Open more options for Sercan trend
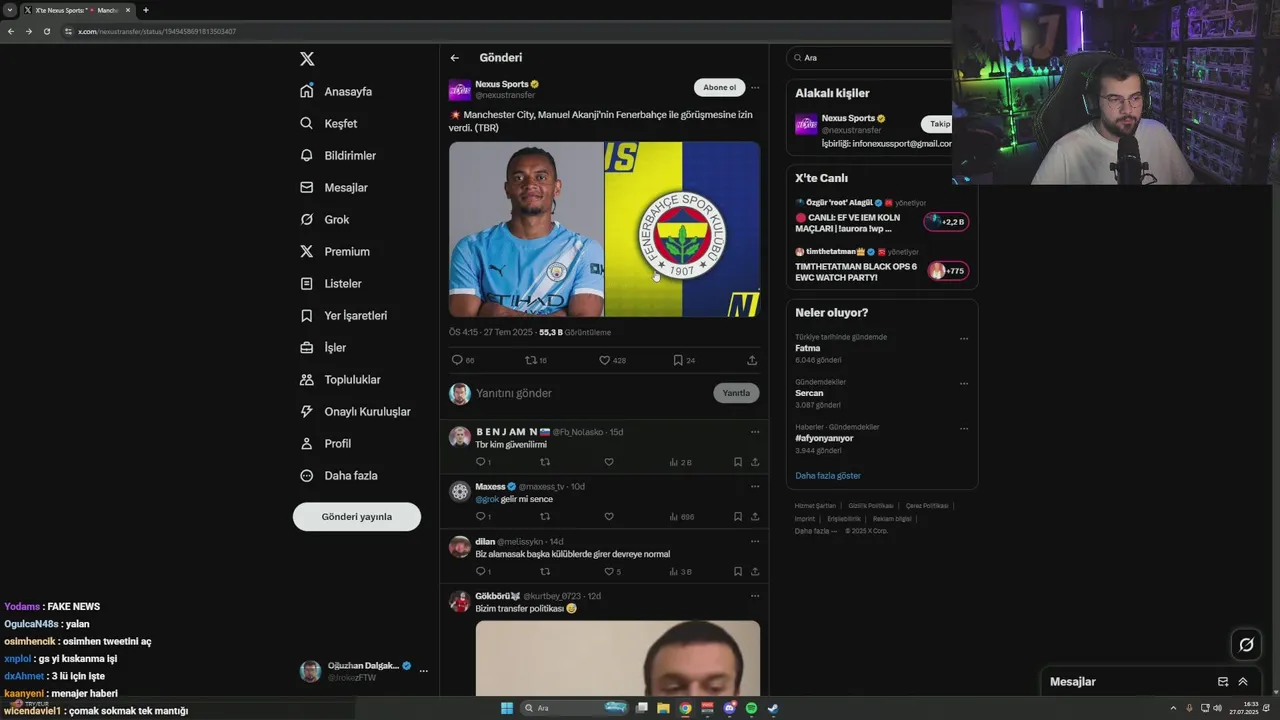Screen dimensions: 1280x720 click(x=964, y=383)
